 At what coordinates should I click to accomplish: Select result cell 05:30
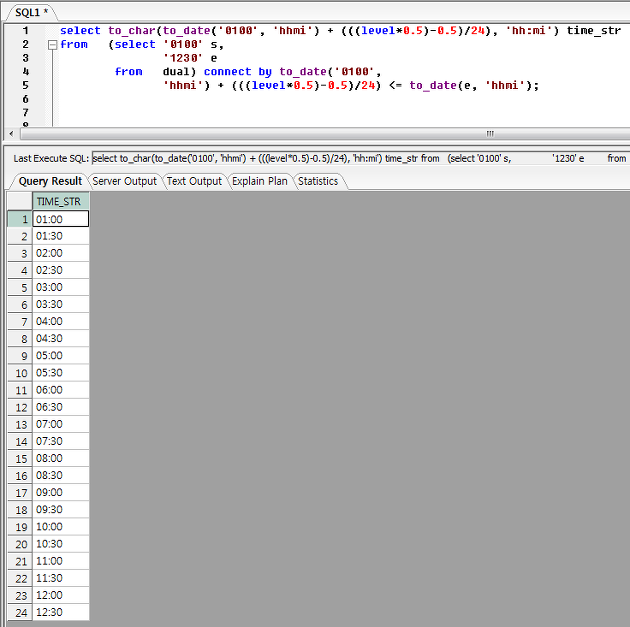tap(61, 373)
